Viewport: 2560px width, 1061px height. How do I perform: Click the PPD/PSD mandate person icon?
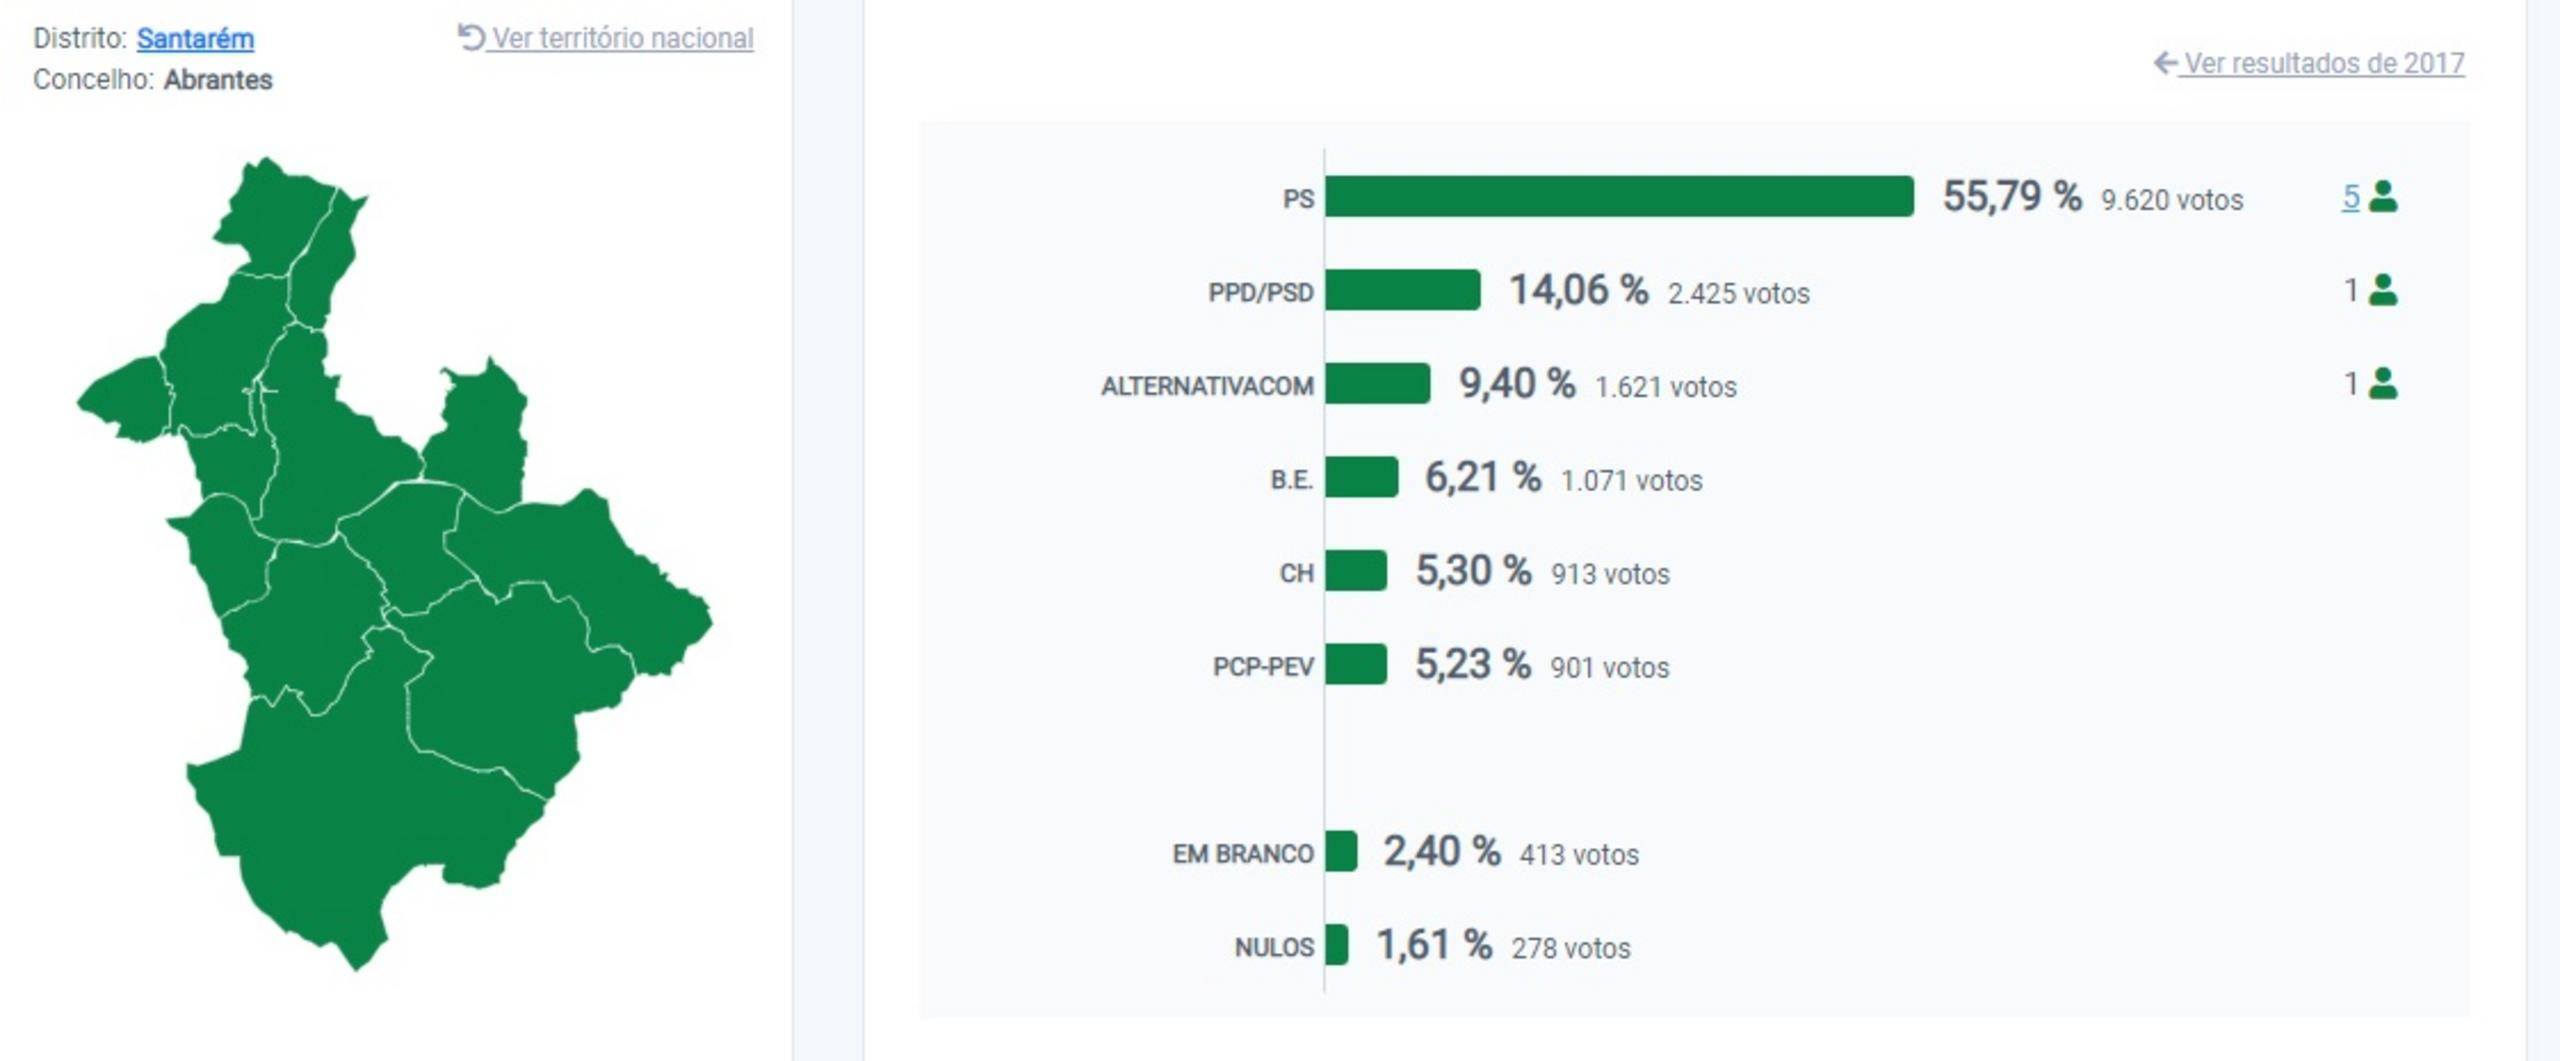pos(2383,290)
